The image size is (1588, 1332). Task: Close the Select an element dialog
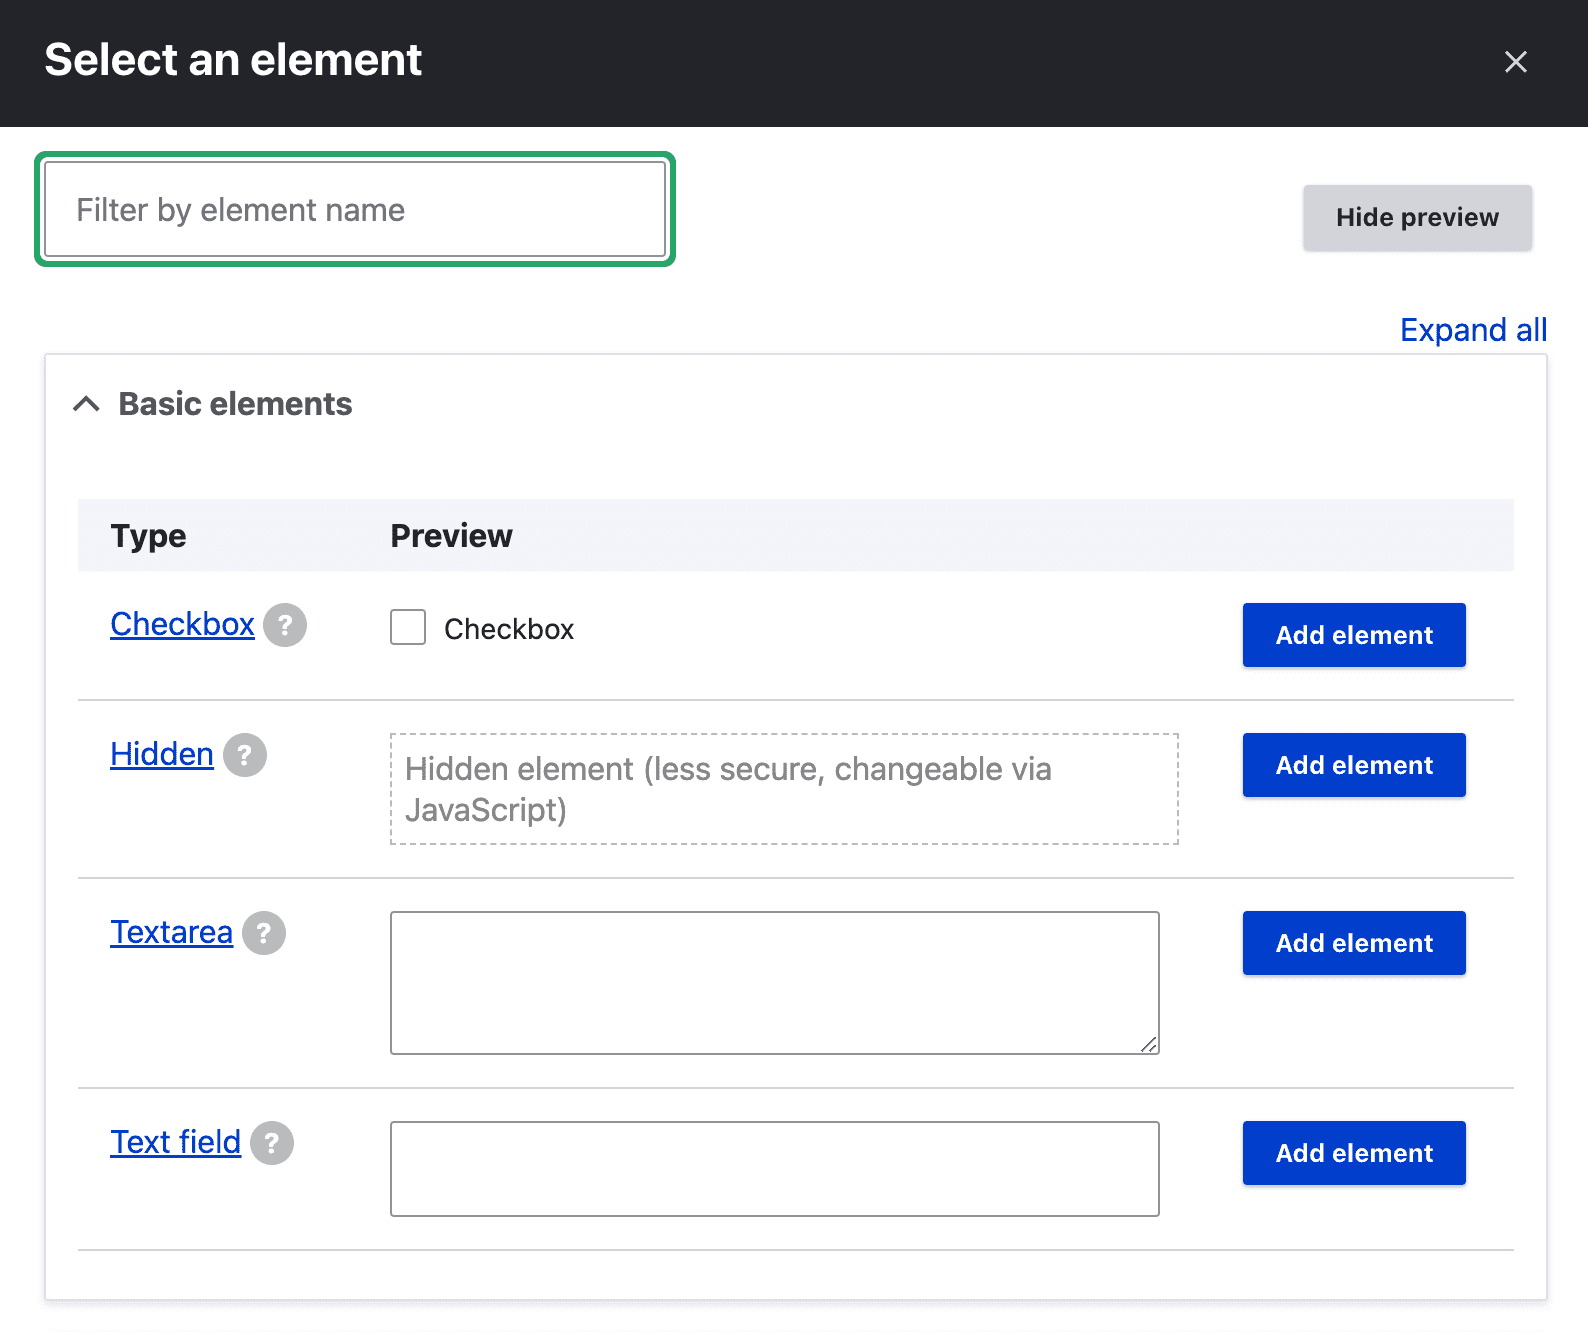pos(1515,62)
